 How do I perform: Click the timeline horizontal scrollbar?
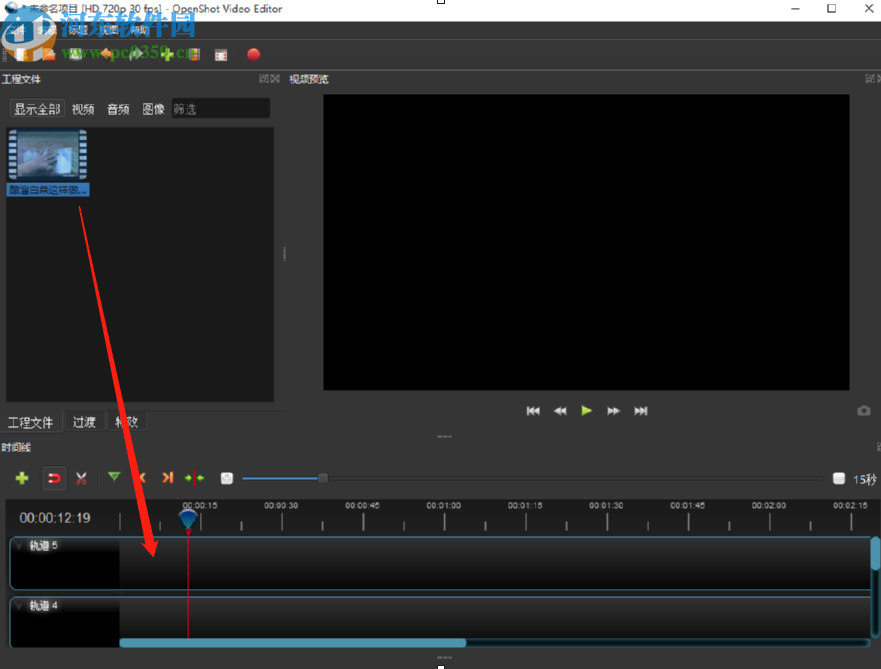(x=293, y=643)
